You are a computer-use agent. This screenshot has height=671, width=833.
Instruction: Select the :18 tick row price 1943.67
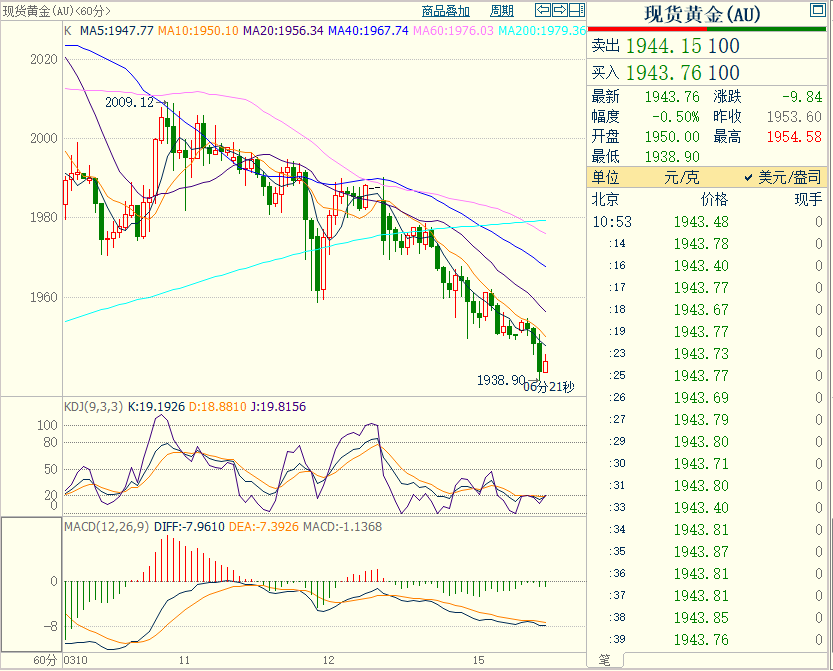701,310
